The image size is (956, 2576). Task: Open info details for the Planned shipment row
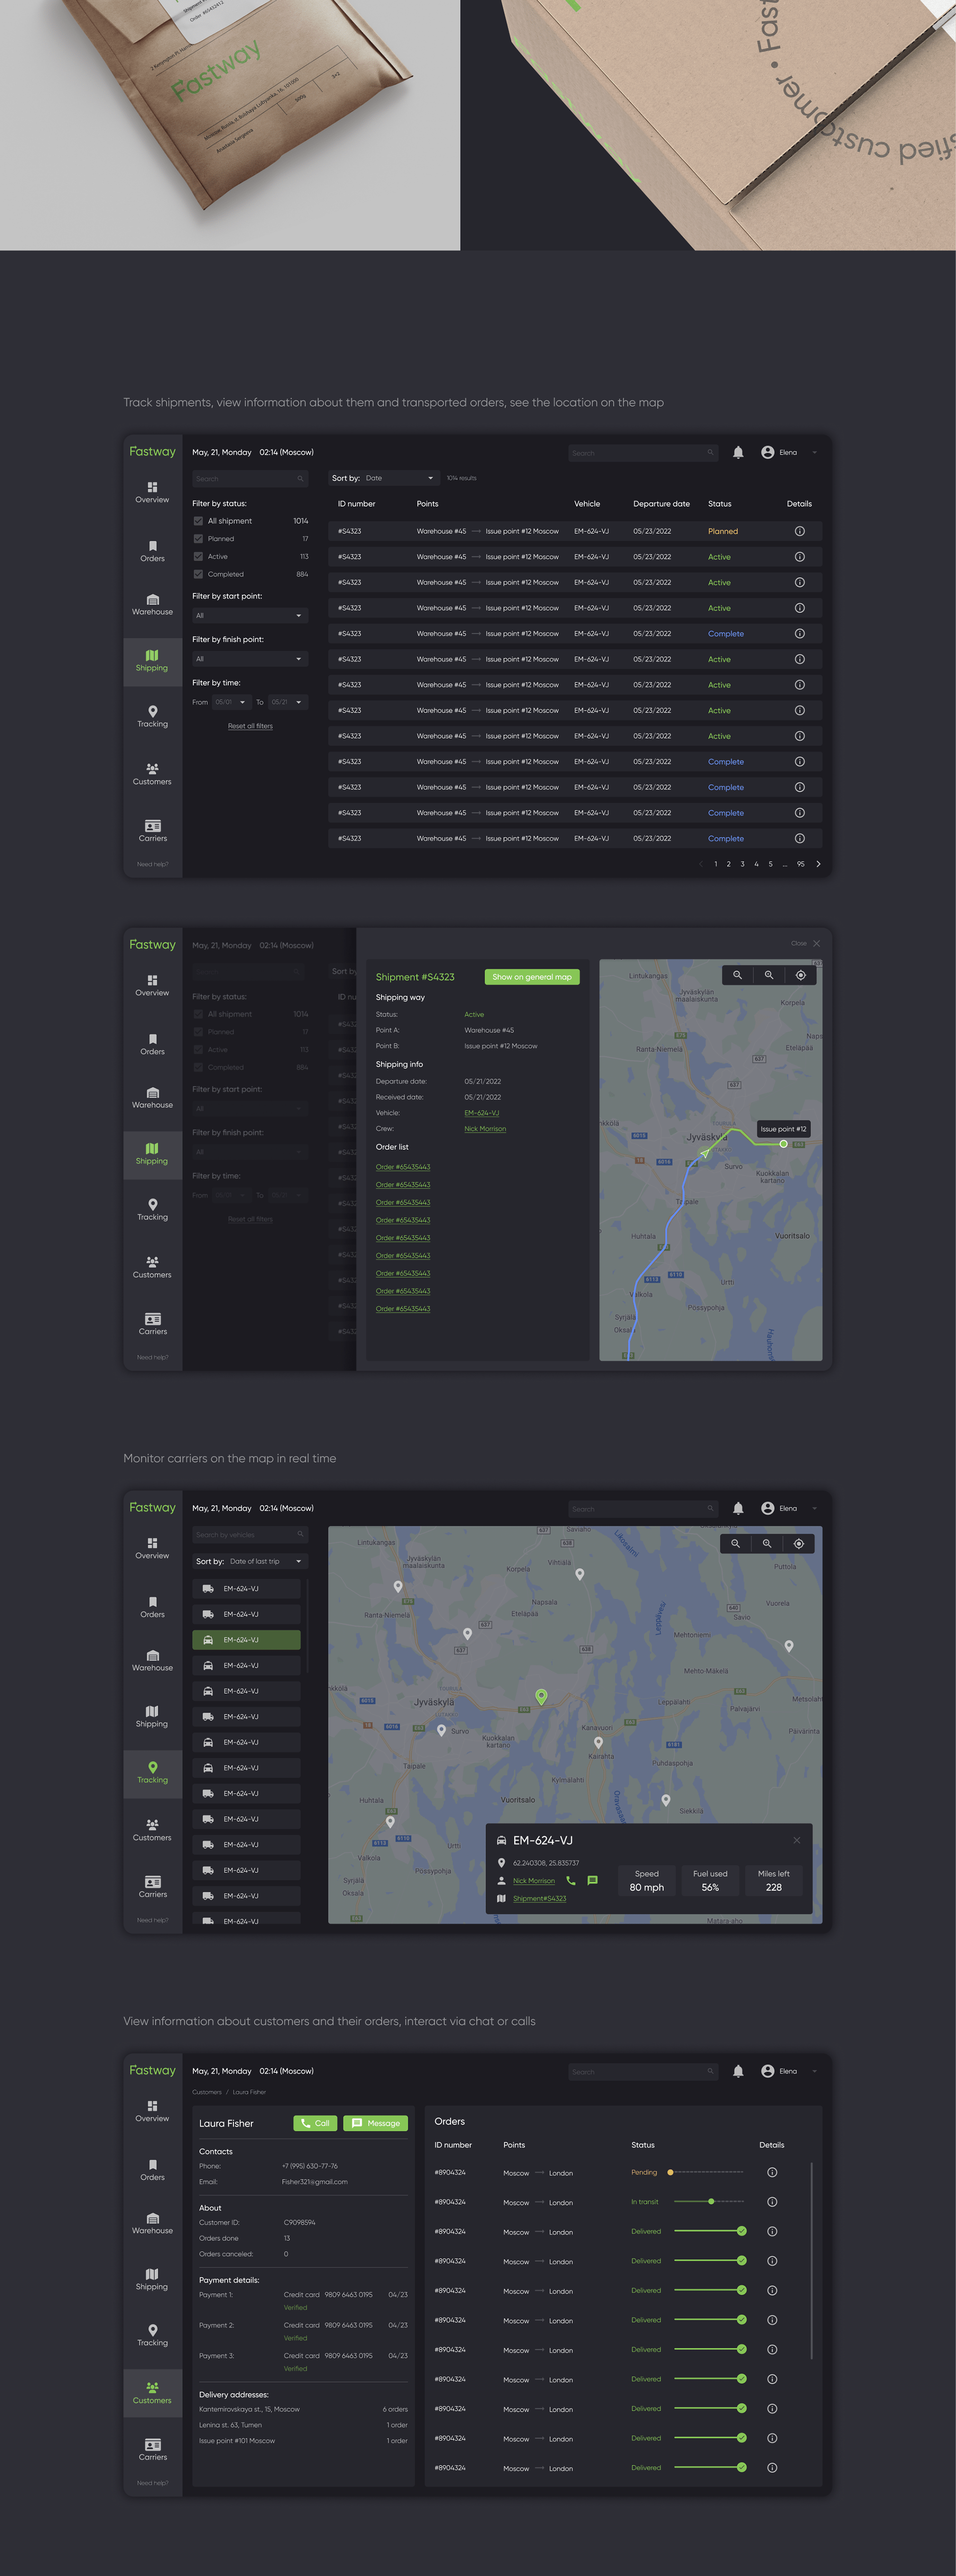tap(799, 531)
